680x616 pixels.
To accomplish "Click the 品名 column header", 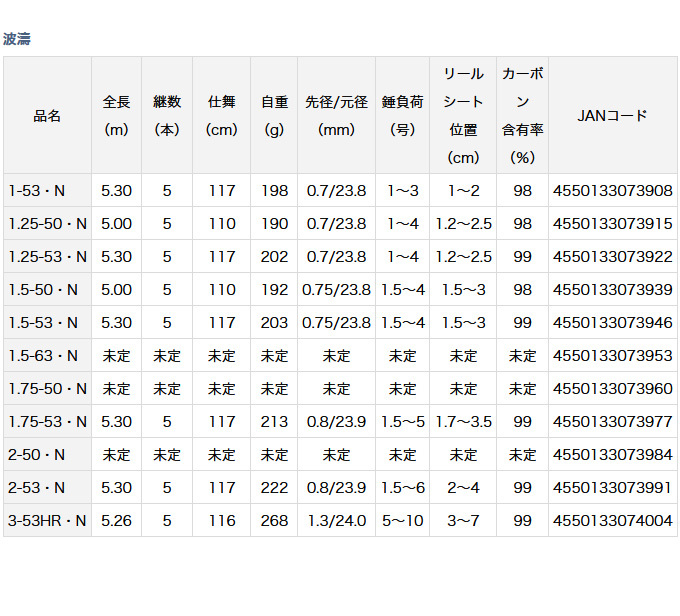I will (47, 115).
